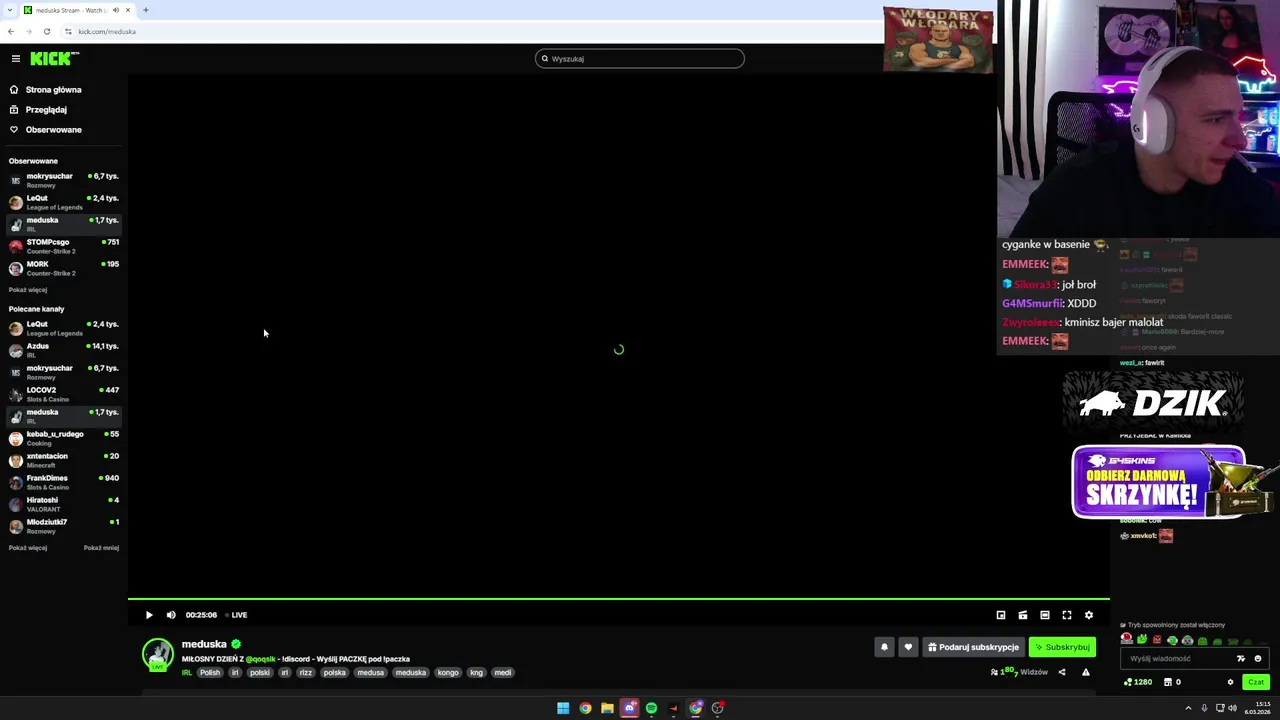Viewport: 1280px width, 720px height.
Task: Expand recommended list with Pokaż więcej
Action: [28, 548]
